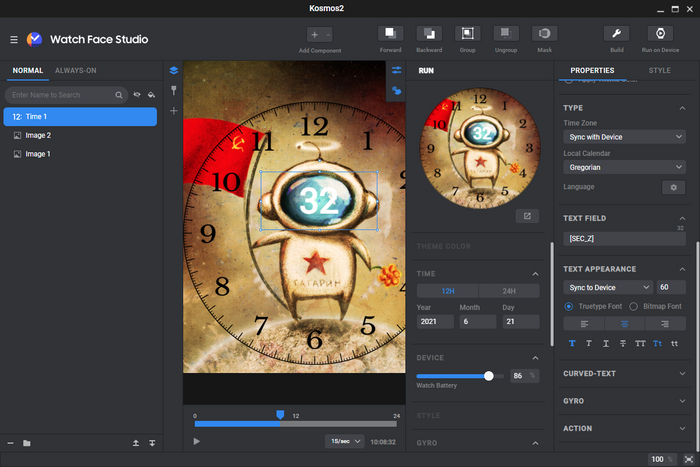The width and height of the screenshot is (700, 467).
Task: Open Language settings gear
Action: click(673, 187)
